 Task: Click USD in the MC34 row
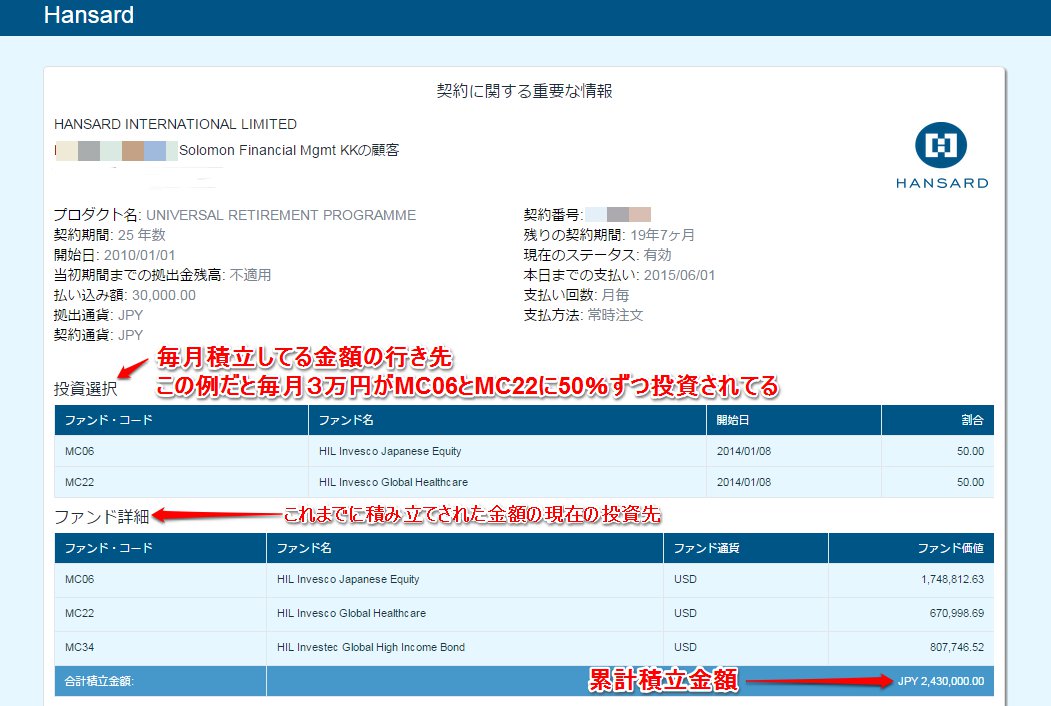tap(685, 648)
